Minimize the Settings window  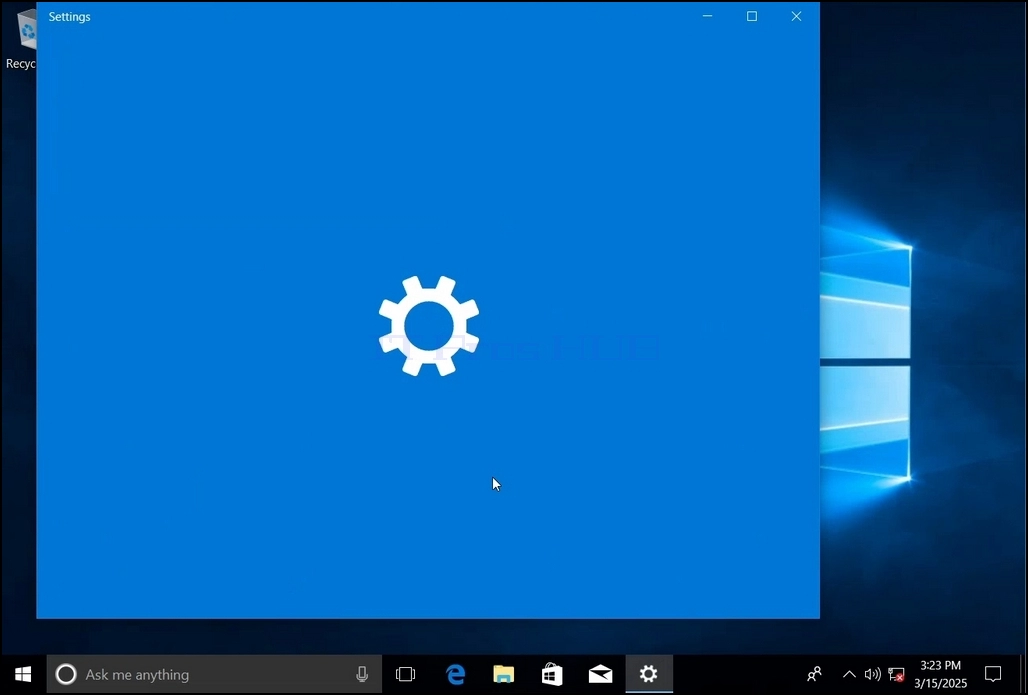pyautogui.click(x=707, y=16)
